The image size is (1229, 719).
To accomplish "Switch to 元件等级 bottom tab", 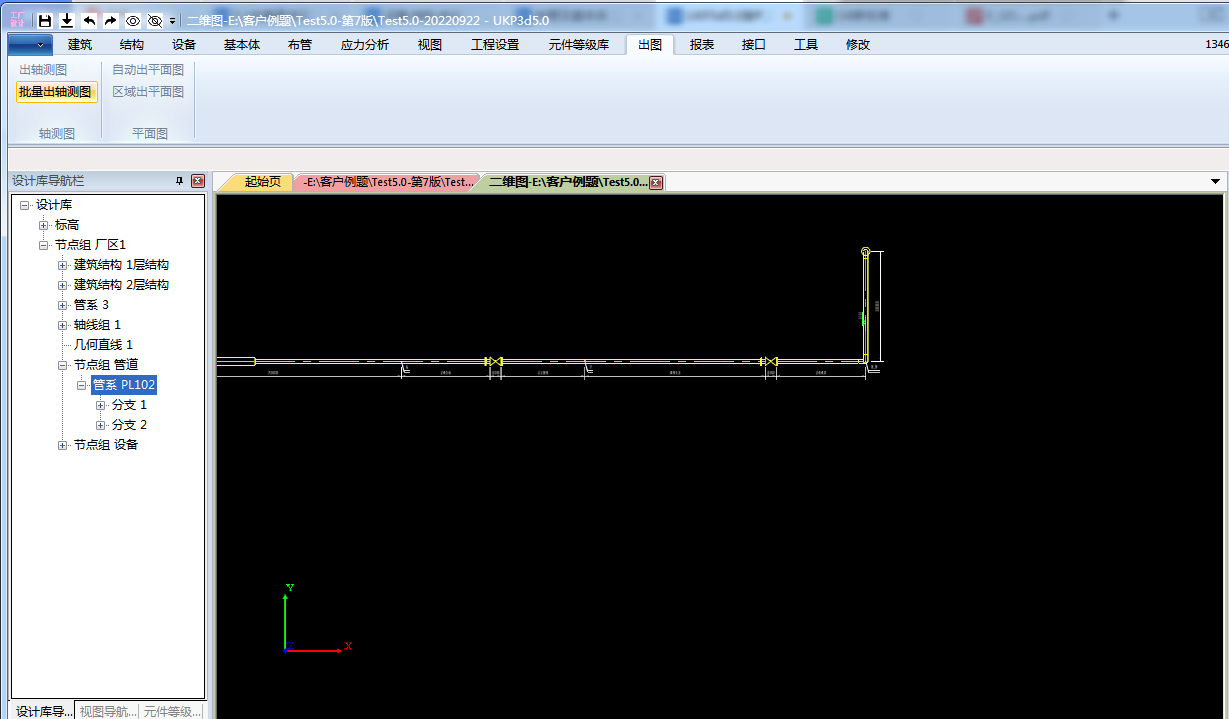I will point(172,711).
